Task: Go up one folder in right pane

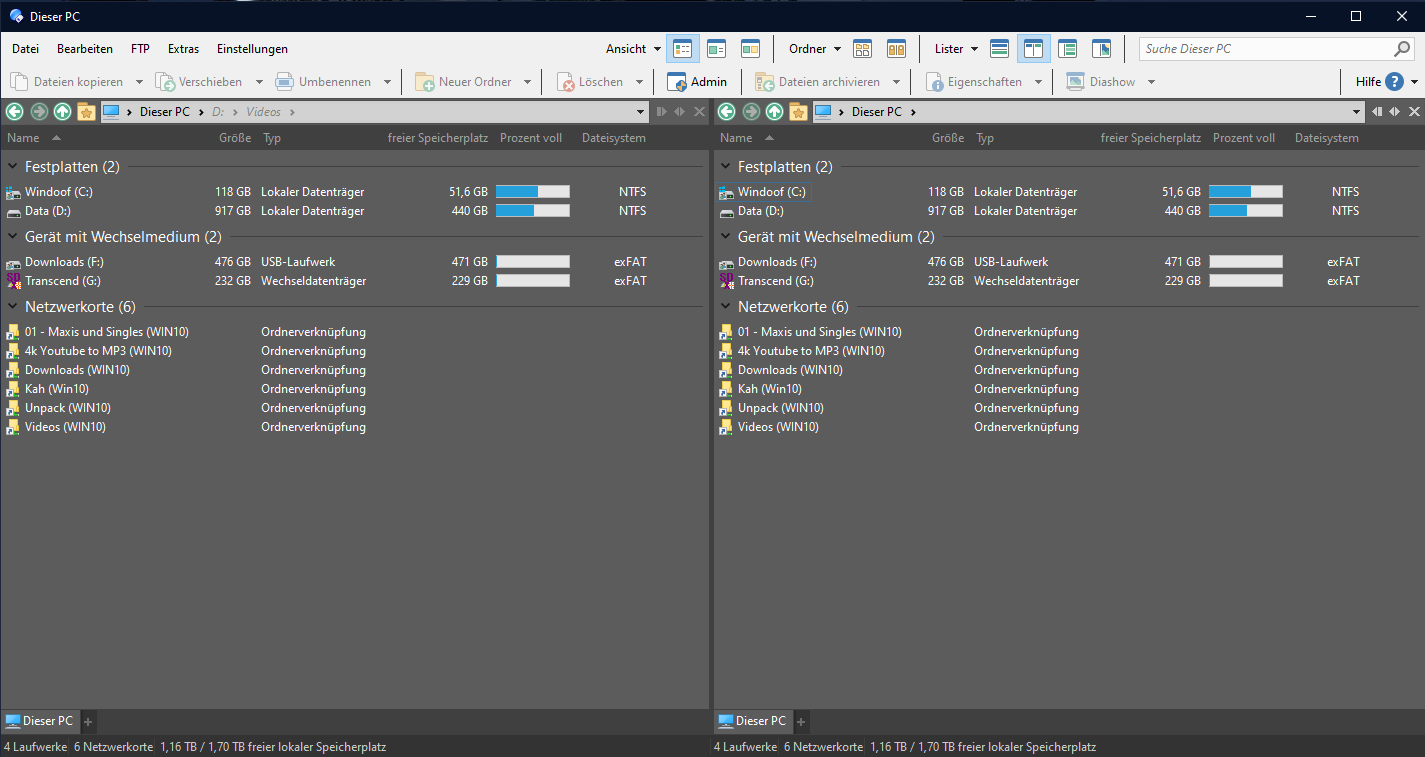Action: pos(774,112)
